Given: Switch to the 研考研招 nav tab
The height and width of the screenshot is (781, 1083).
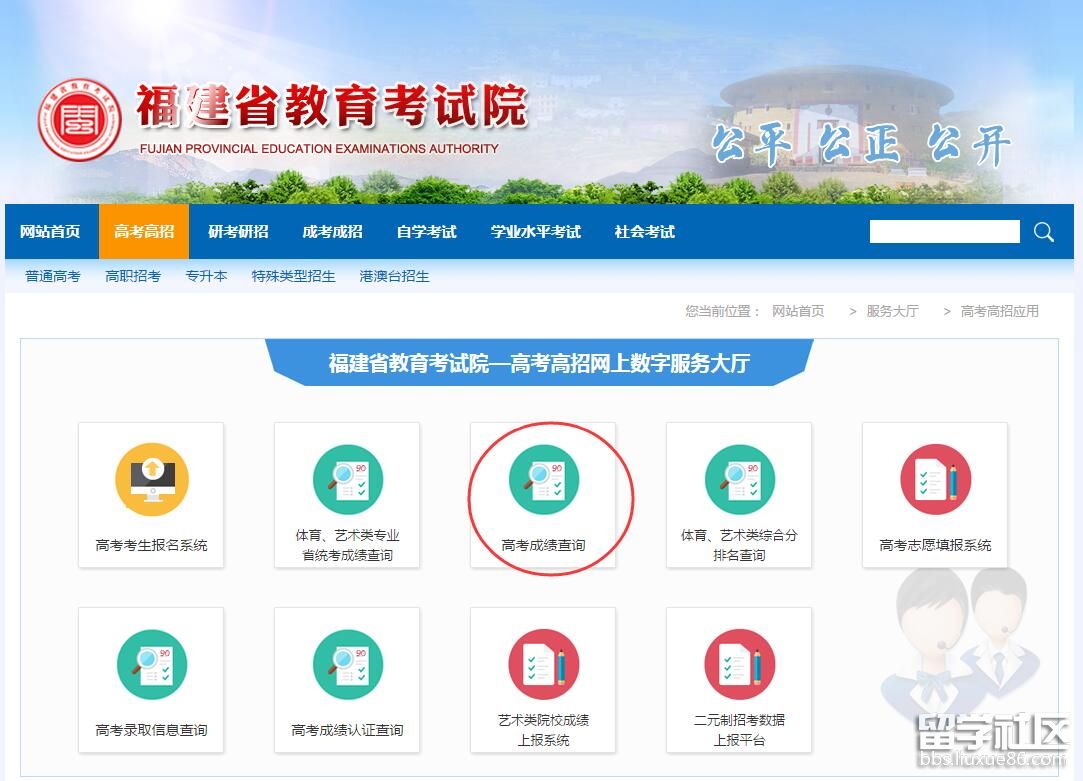Looking at the screenshot, I should 238,232.
